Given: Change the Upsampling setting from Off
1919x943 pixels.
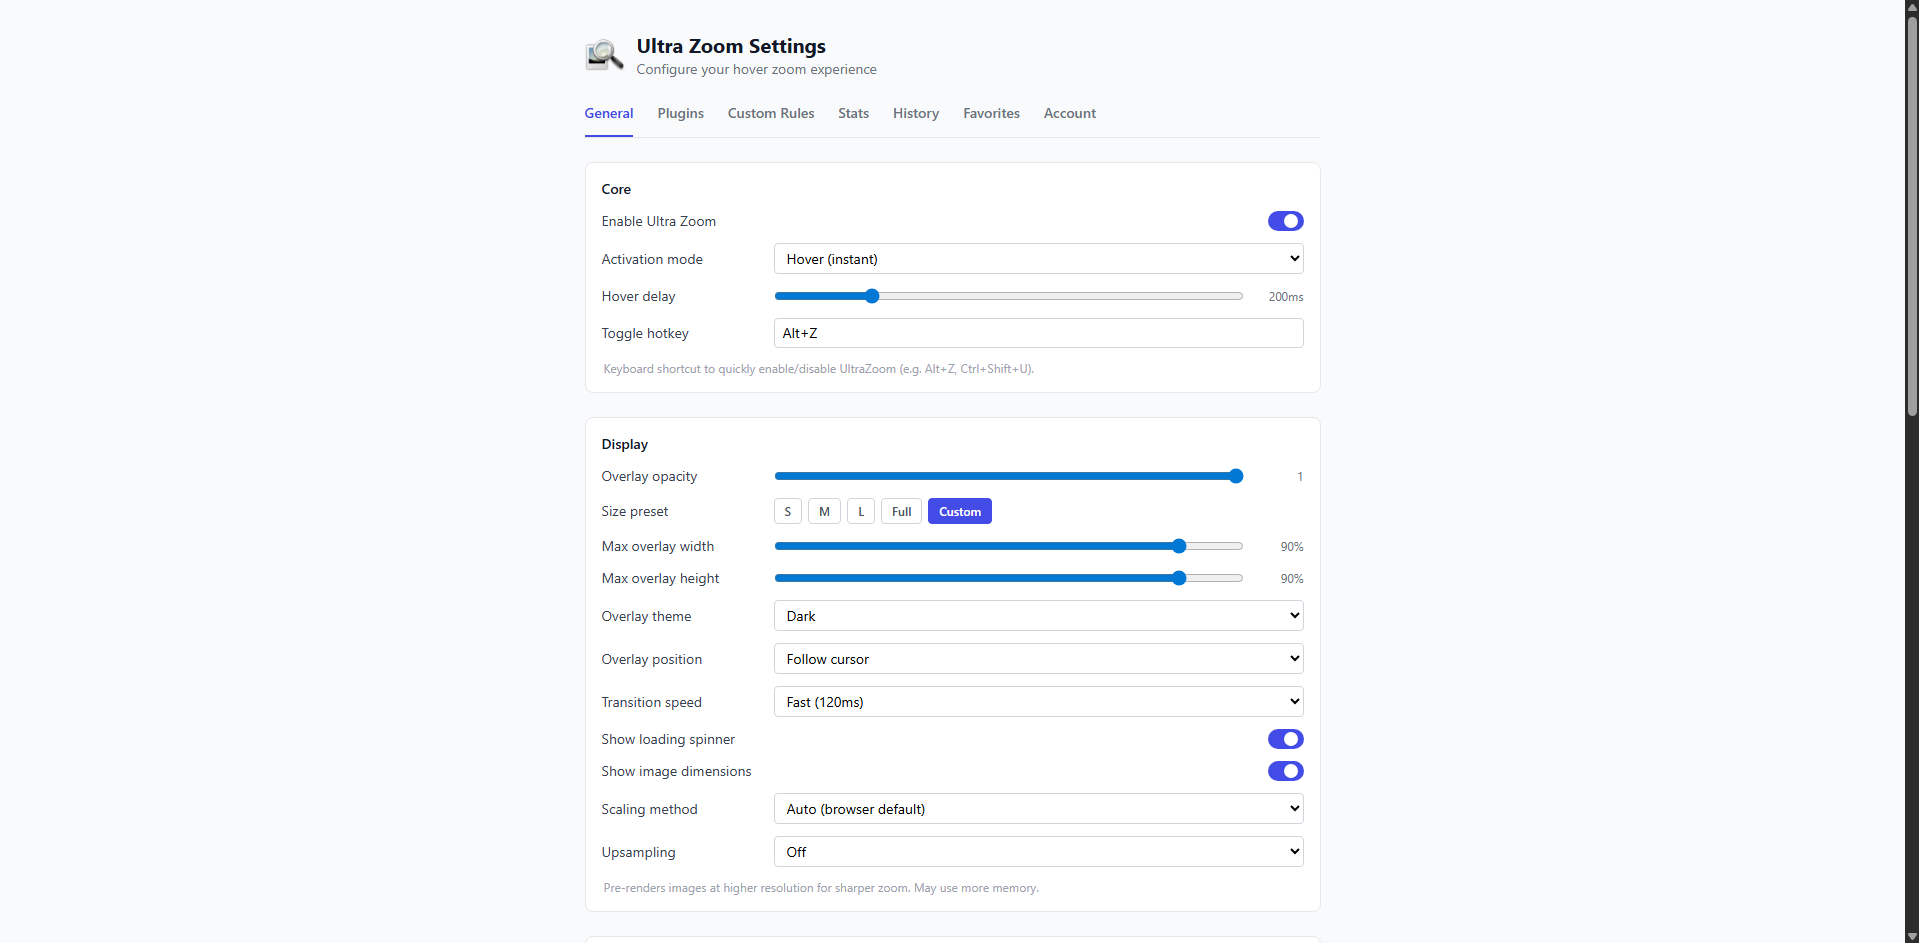Looking at the screenshot, I should pyautogui.click(x=1038, y=851).
